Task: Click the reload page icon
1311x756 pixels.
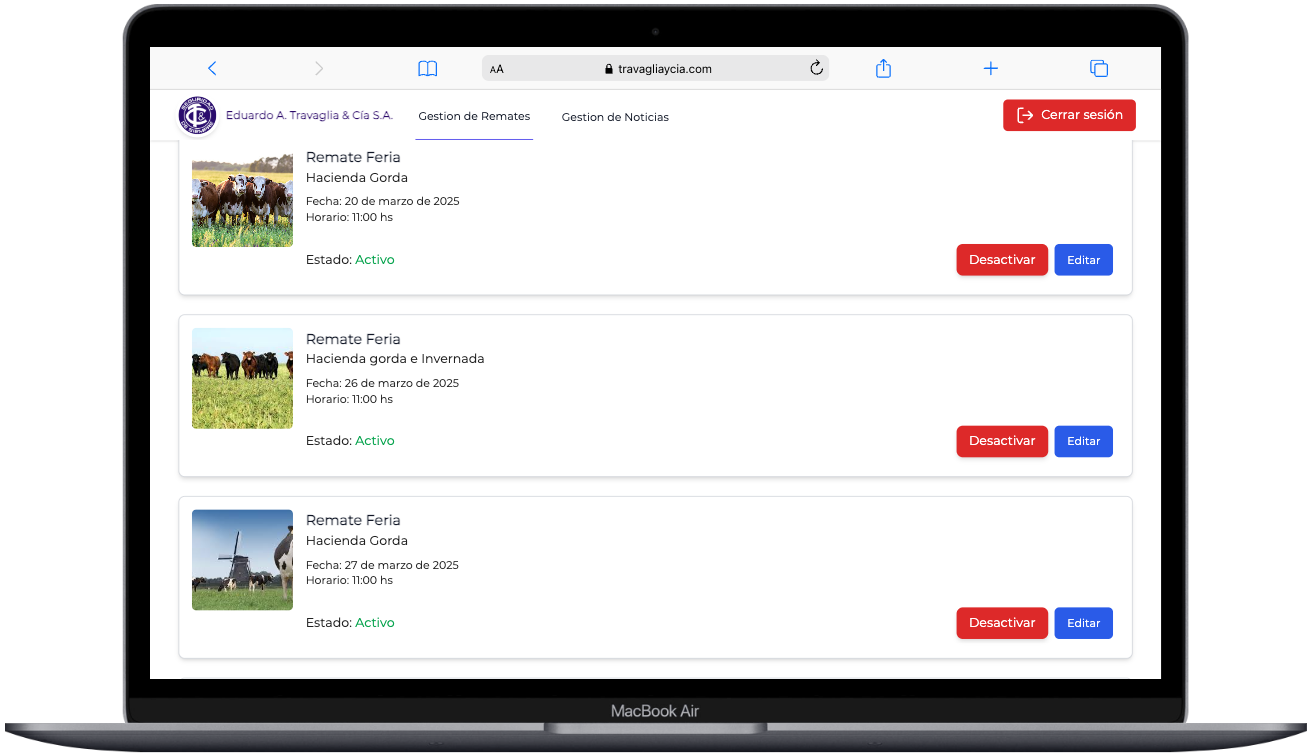Action: pos(816,68)
